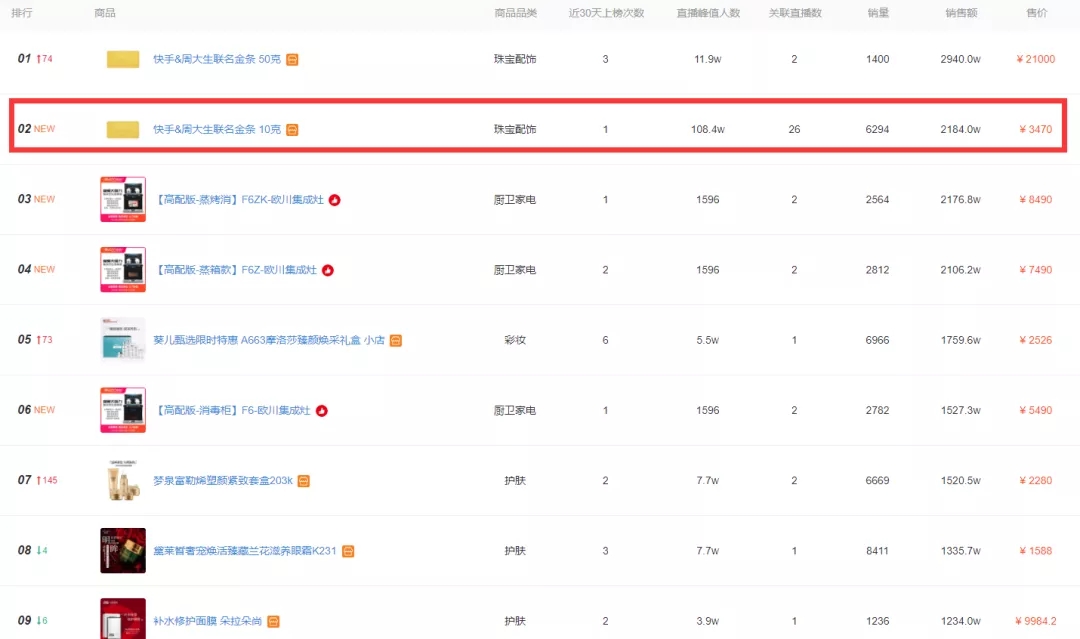Click the shop icon beside 梦泉富勒烯套盒203k
This screenshot has height=639, width=1080.
303,480
